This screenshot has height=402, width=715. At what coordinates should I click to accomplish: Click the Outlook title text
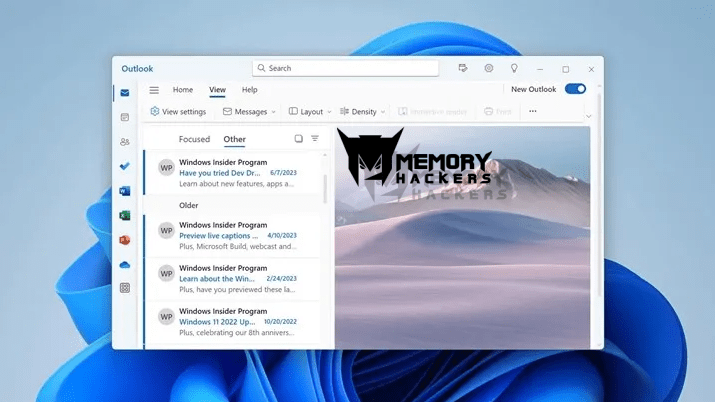(x=137, y=69)
